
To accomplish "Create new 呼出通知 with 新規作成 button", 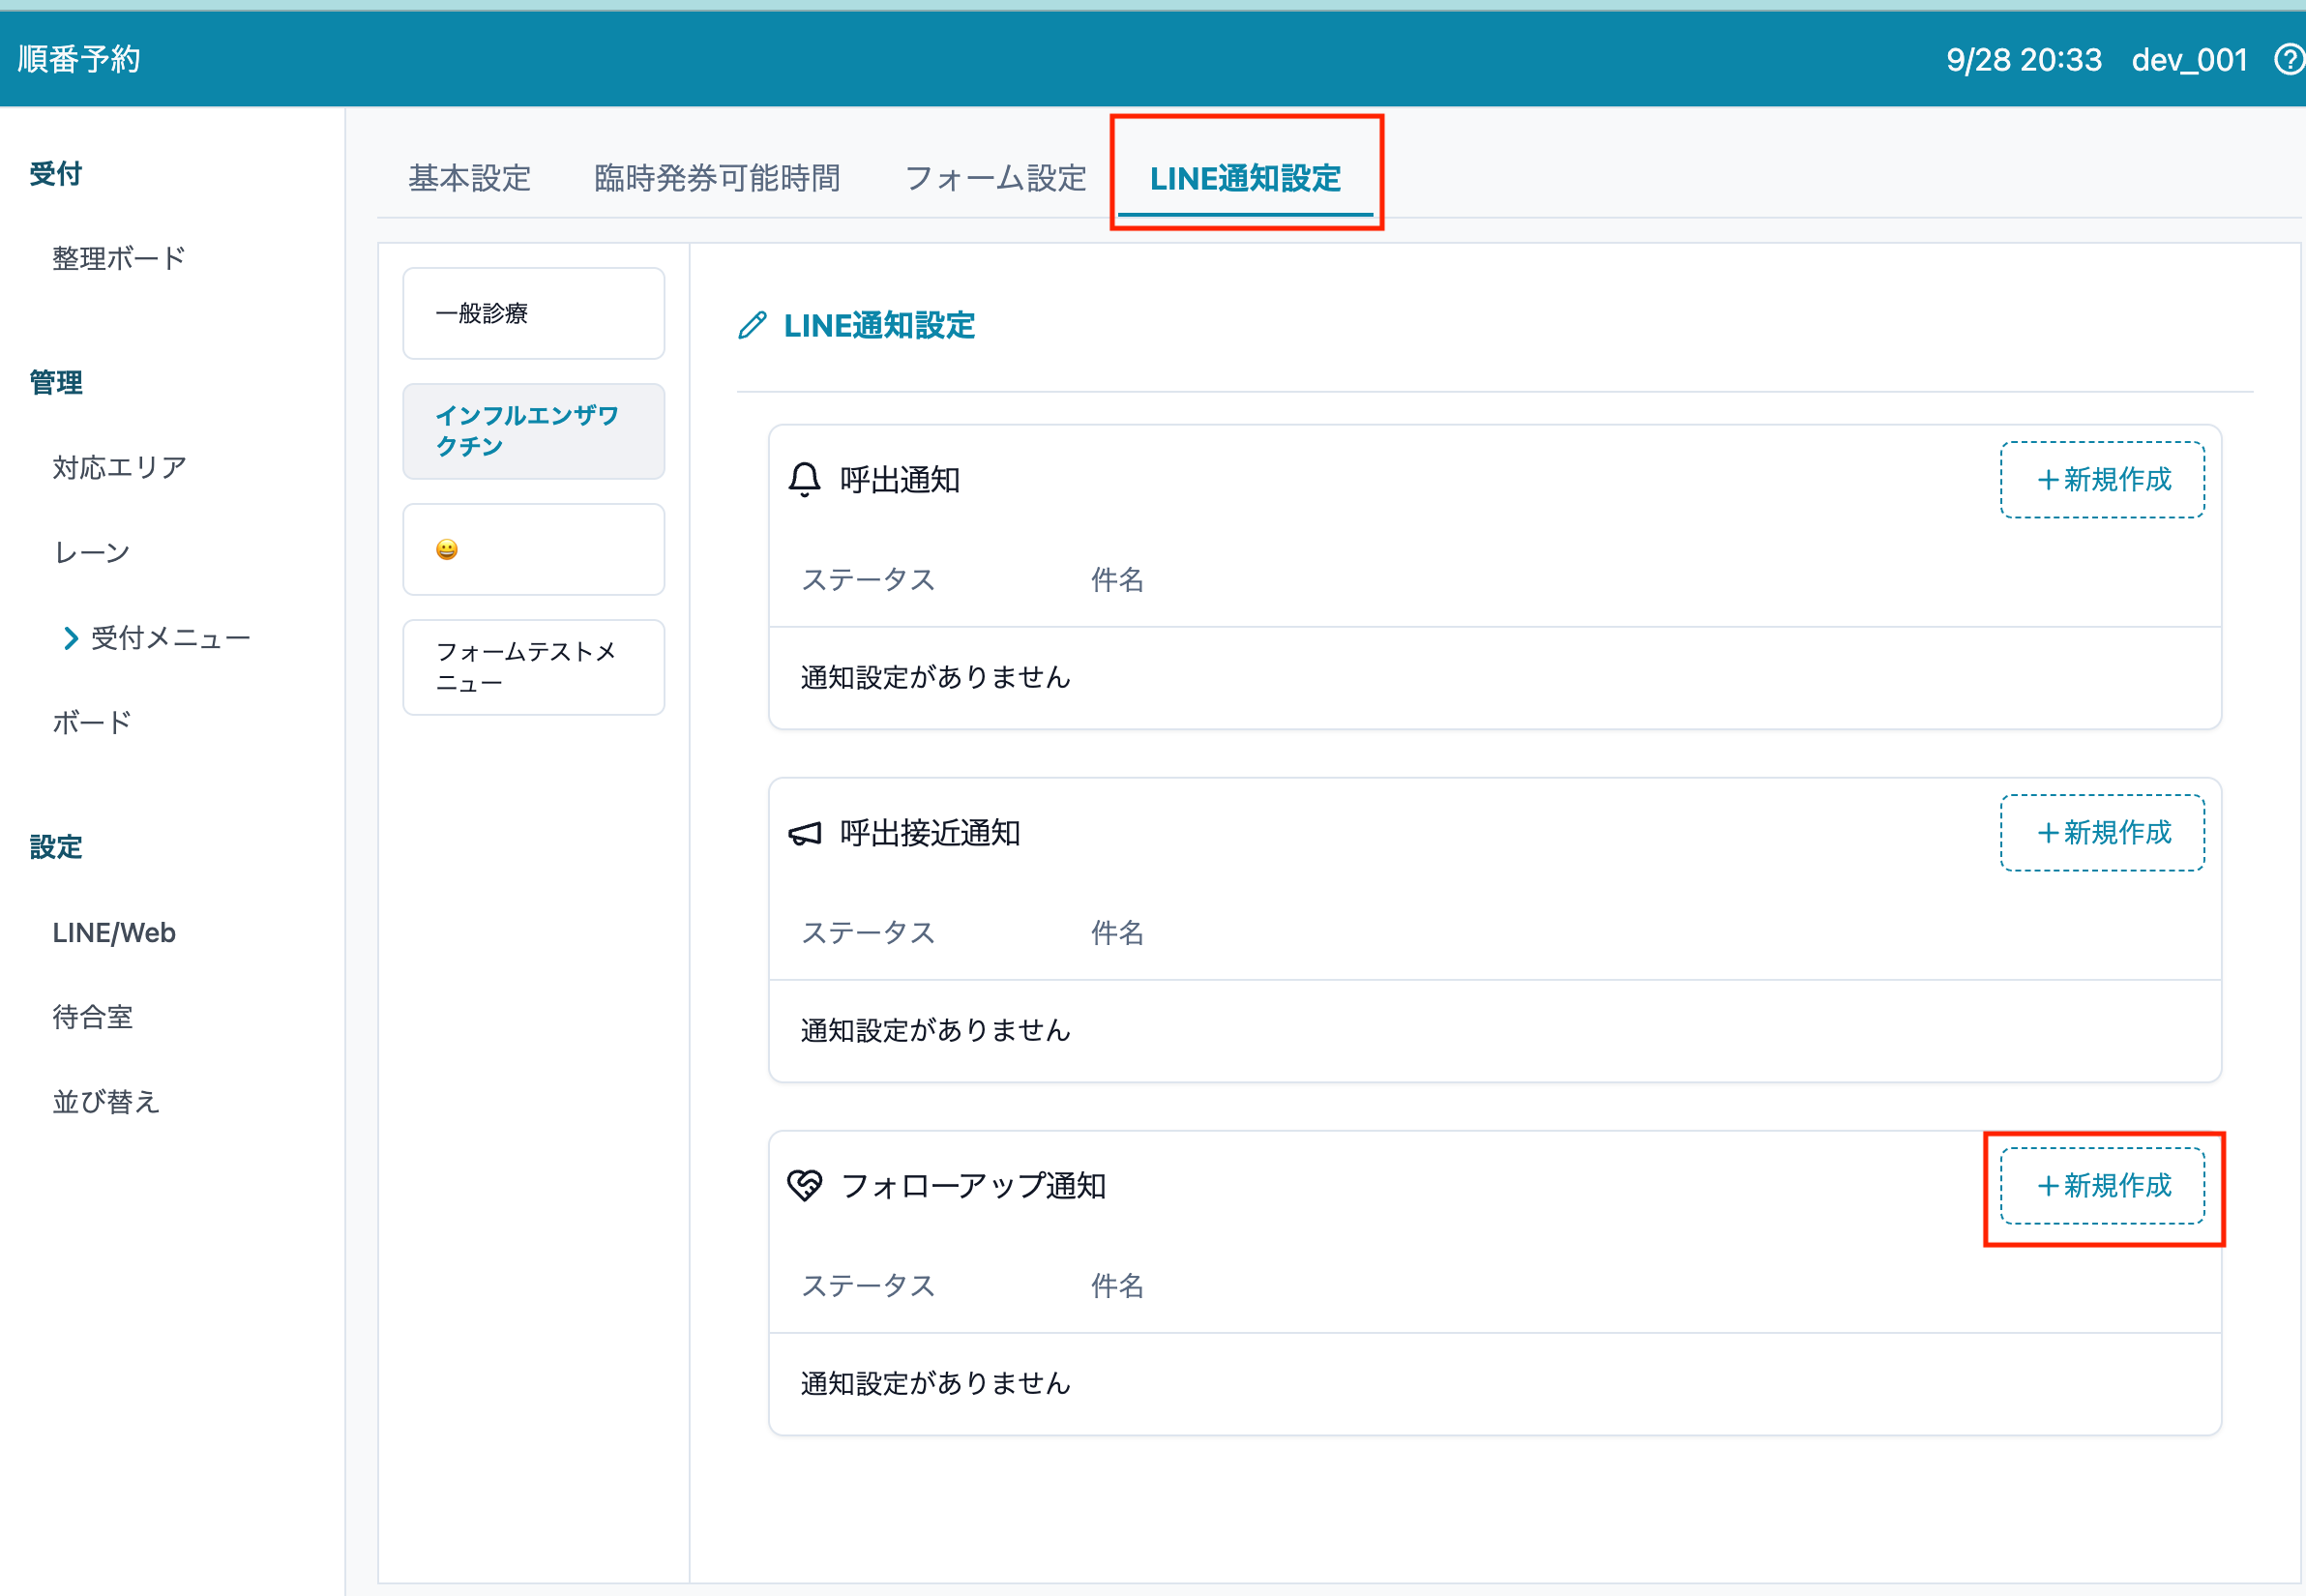I will (x=2102, y=480).
